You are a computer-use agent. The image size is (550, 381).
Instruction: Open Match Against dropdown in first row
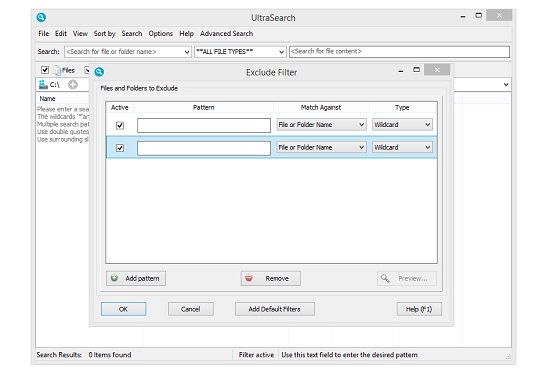coord(321,125)
